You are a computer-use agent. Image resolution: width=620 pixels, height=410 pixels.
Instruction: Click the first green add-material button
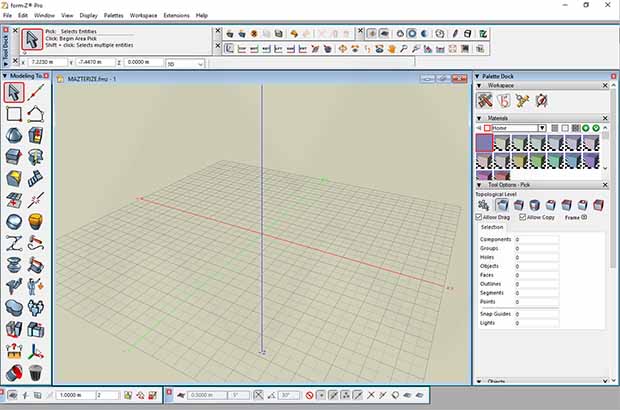586,128
